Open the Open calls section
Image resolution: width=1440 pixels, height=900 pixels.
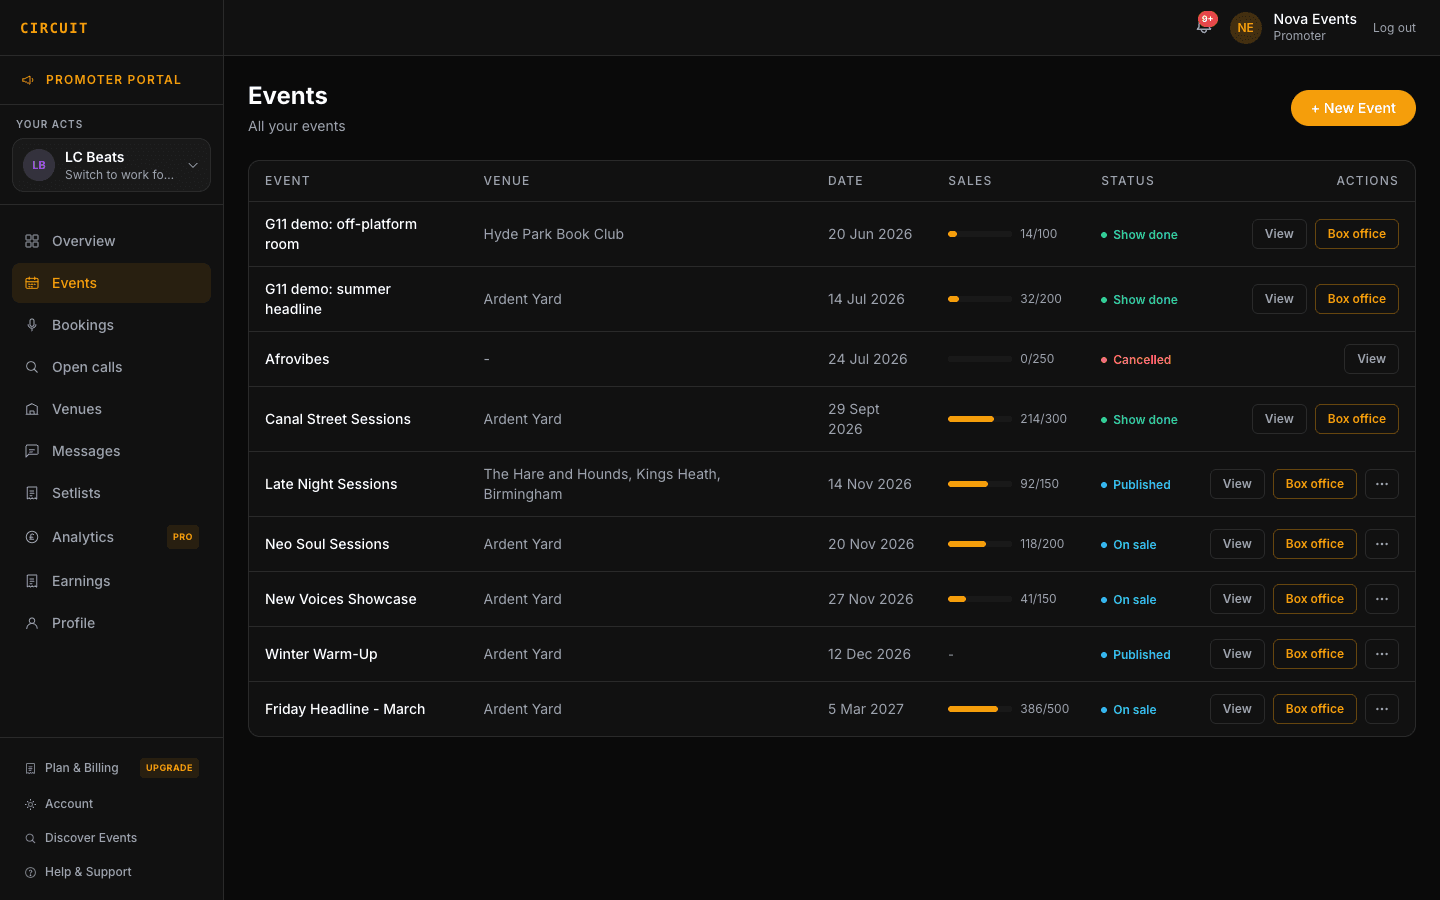point(111,367)
